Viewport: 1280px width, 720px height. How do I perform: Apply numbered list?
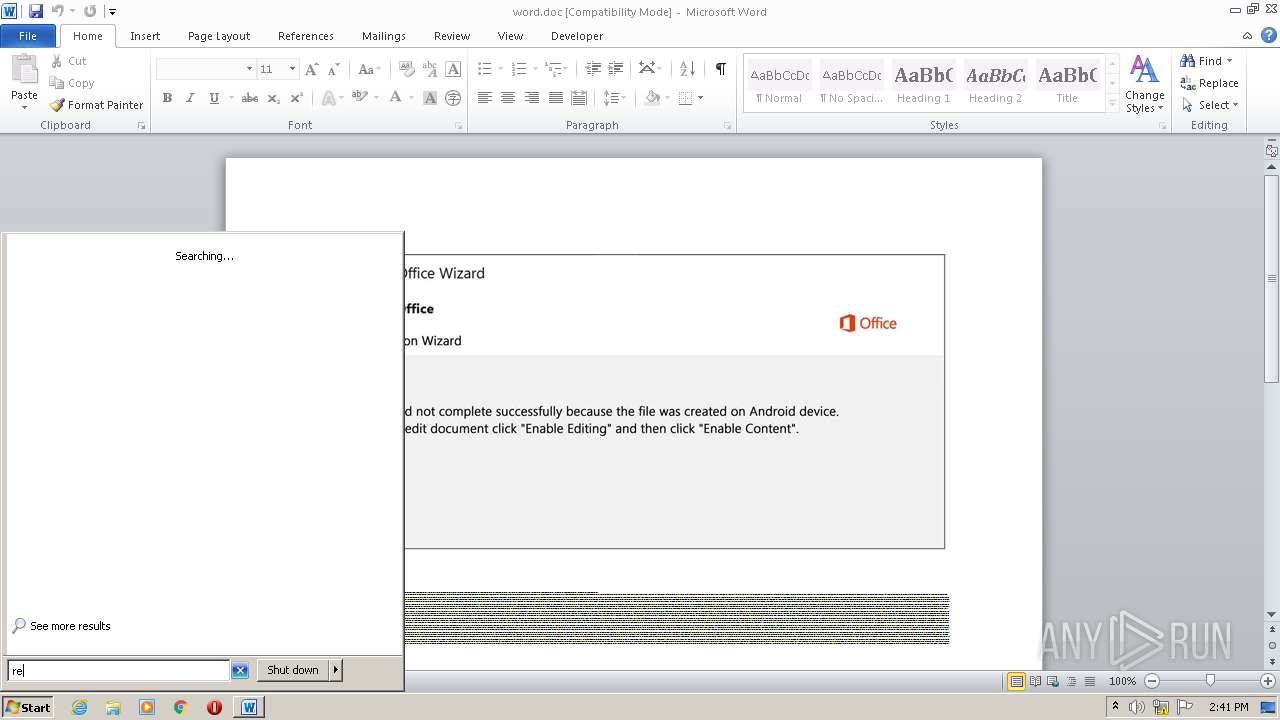pos(518,69)
